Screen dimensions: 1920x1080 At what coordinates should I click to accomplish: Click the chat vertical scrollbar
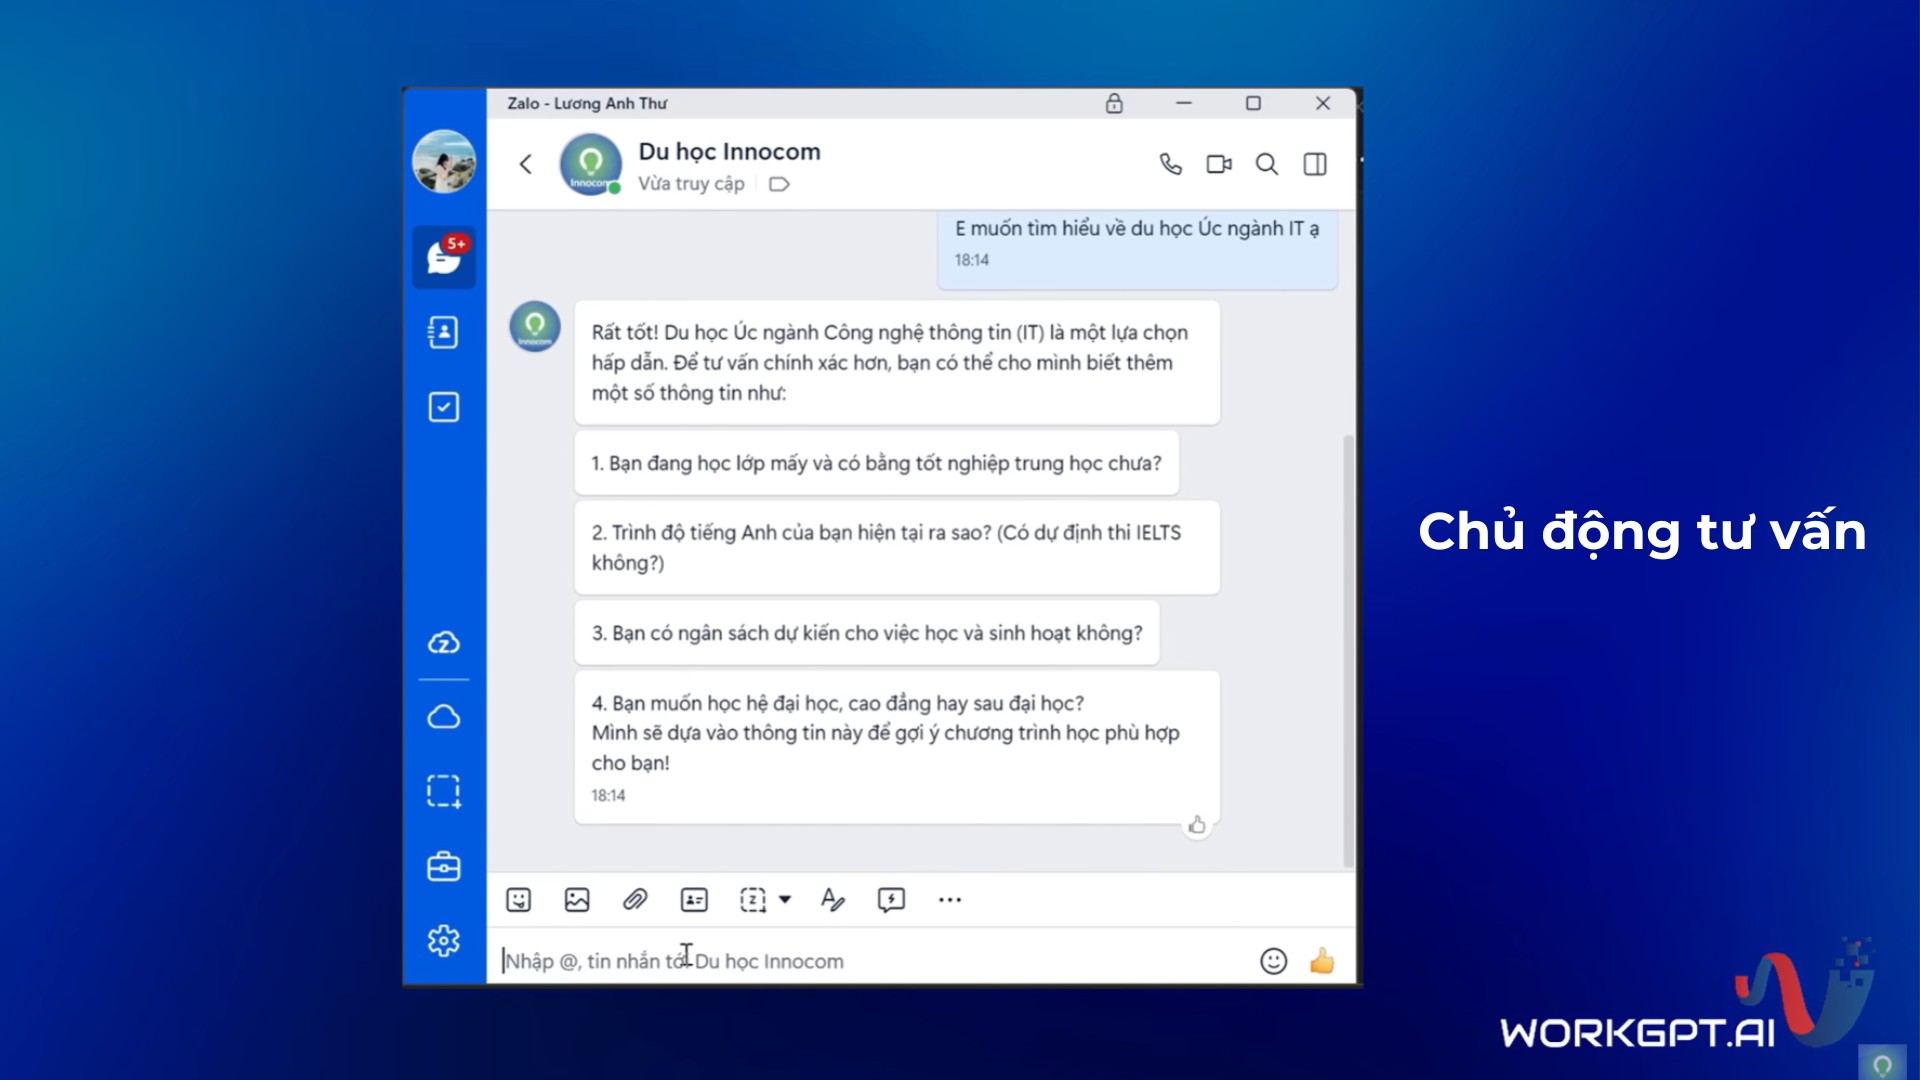pyautogui.click(x=1348, y=650)
